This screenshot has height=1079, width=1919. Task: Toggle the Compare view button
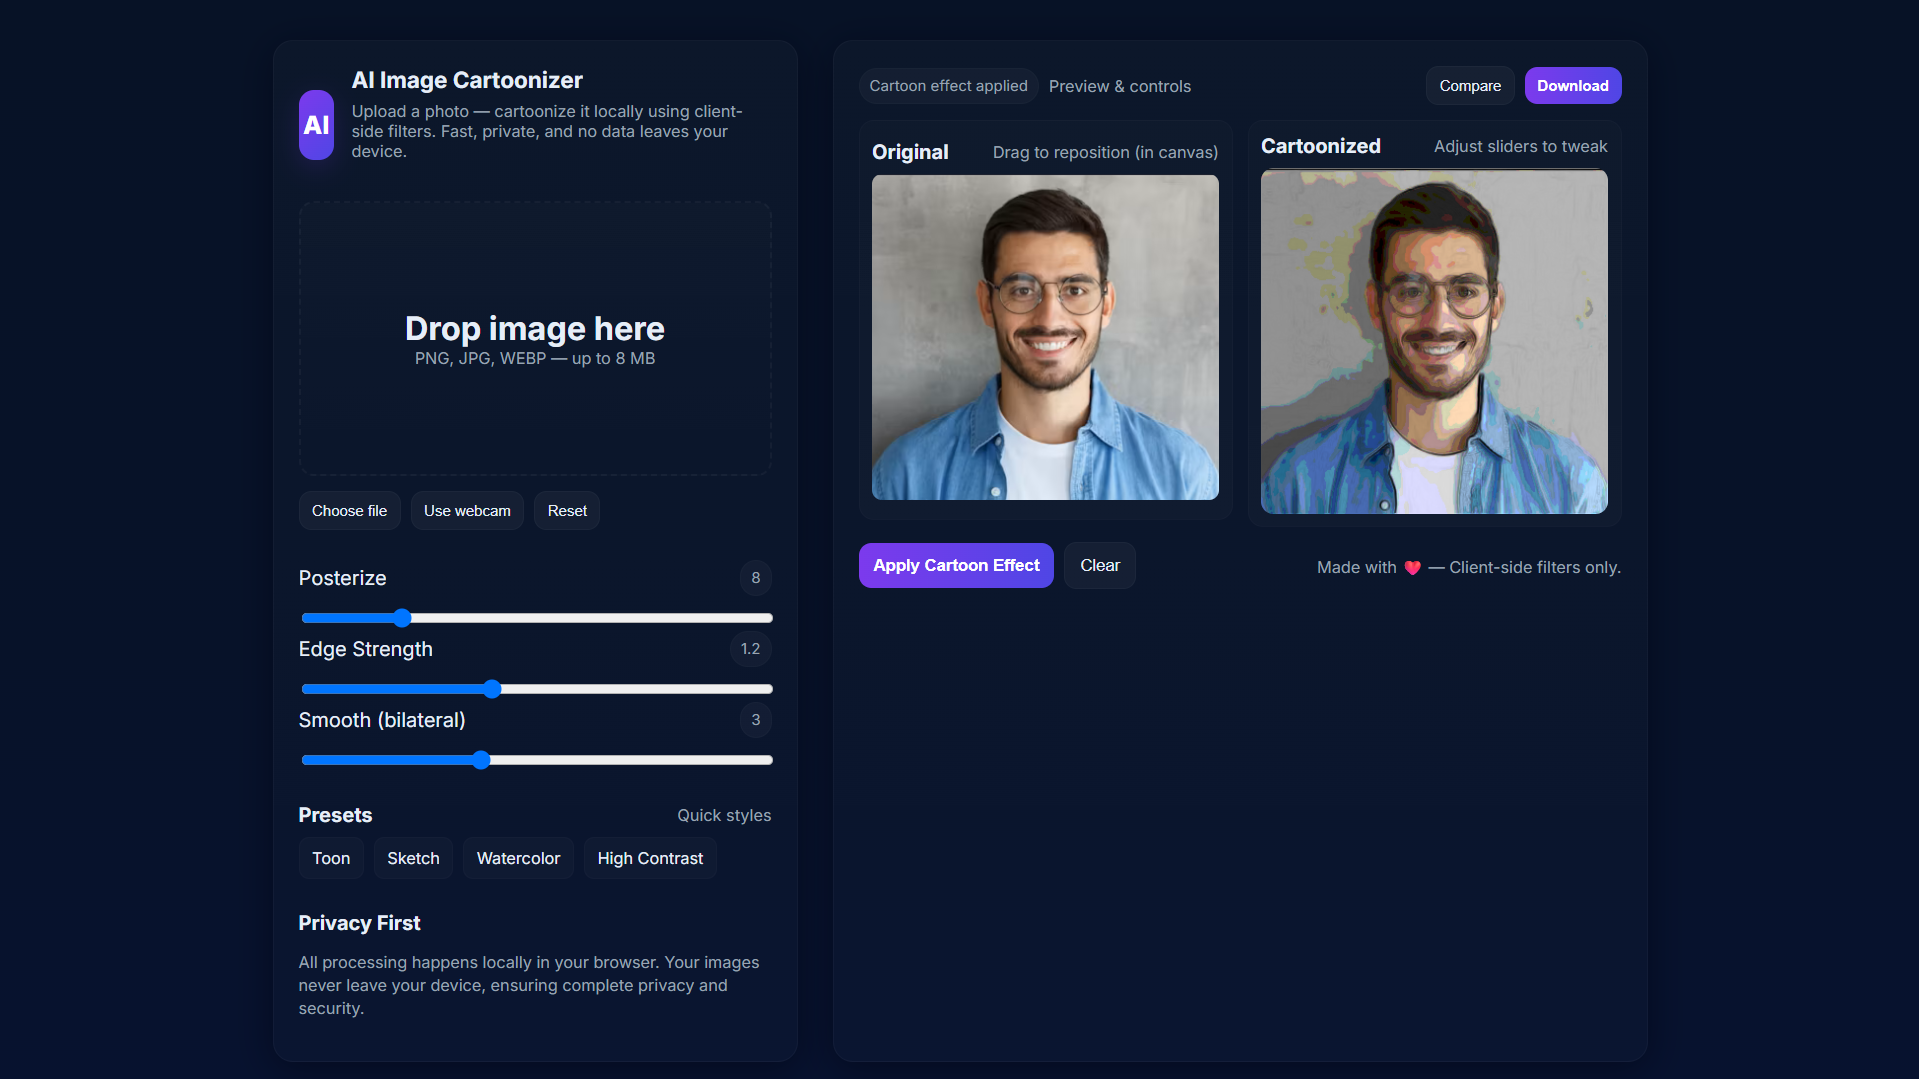click(1469, 86)
